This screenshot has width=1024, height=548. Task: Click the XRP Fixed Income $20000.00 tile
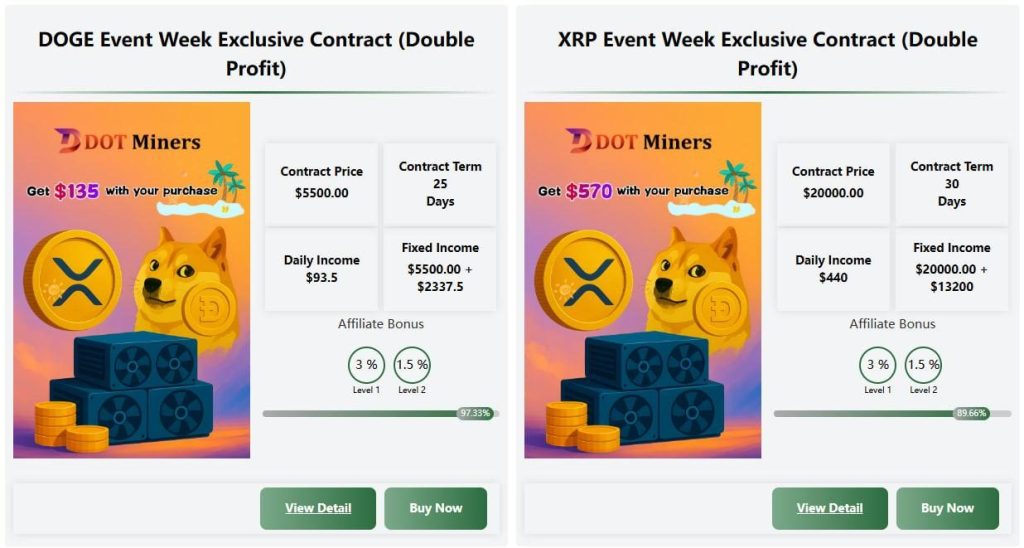pyautogui.click(x=952, y=267)
